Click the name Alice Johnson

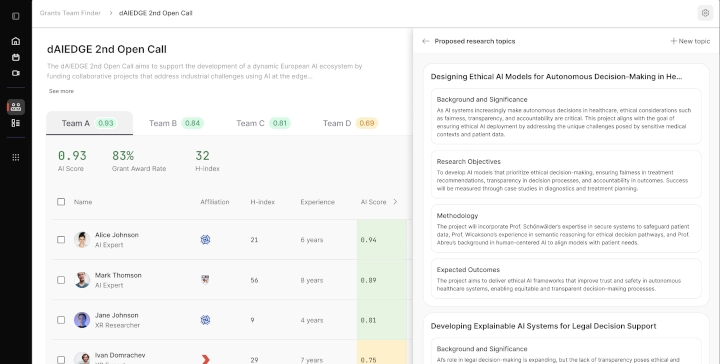117,235
